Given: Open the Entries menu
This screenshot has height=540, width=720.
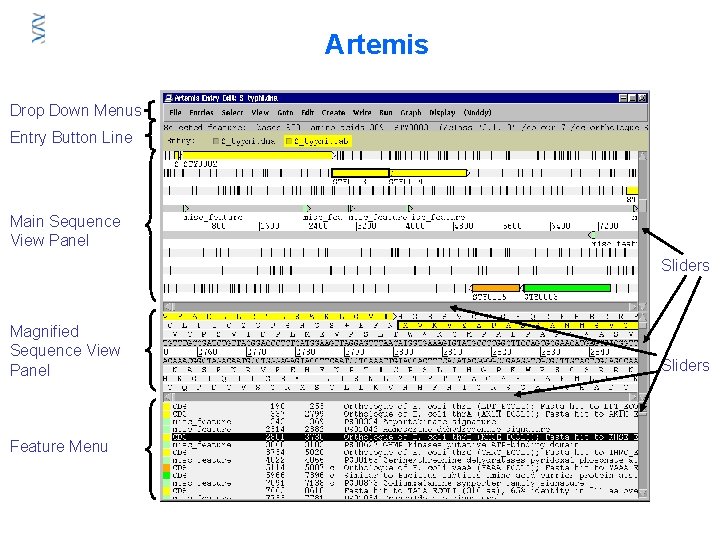Looking at the screenshot, I should (x=202, y=112).
